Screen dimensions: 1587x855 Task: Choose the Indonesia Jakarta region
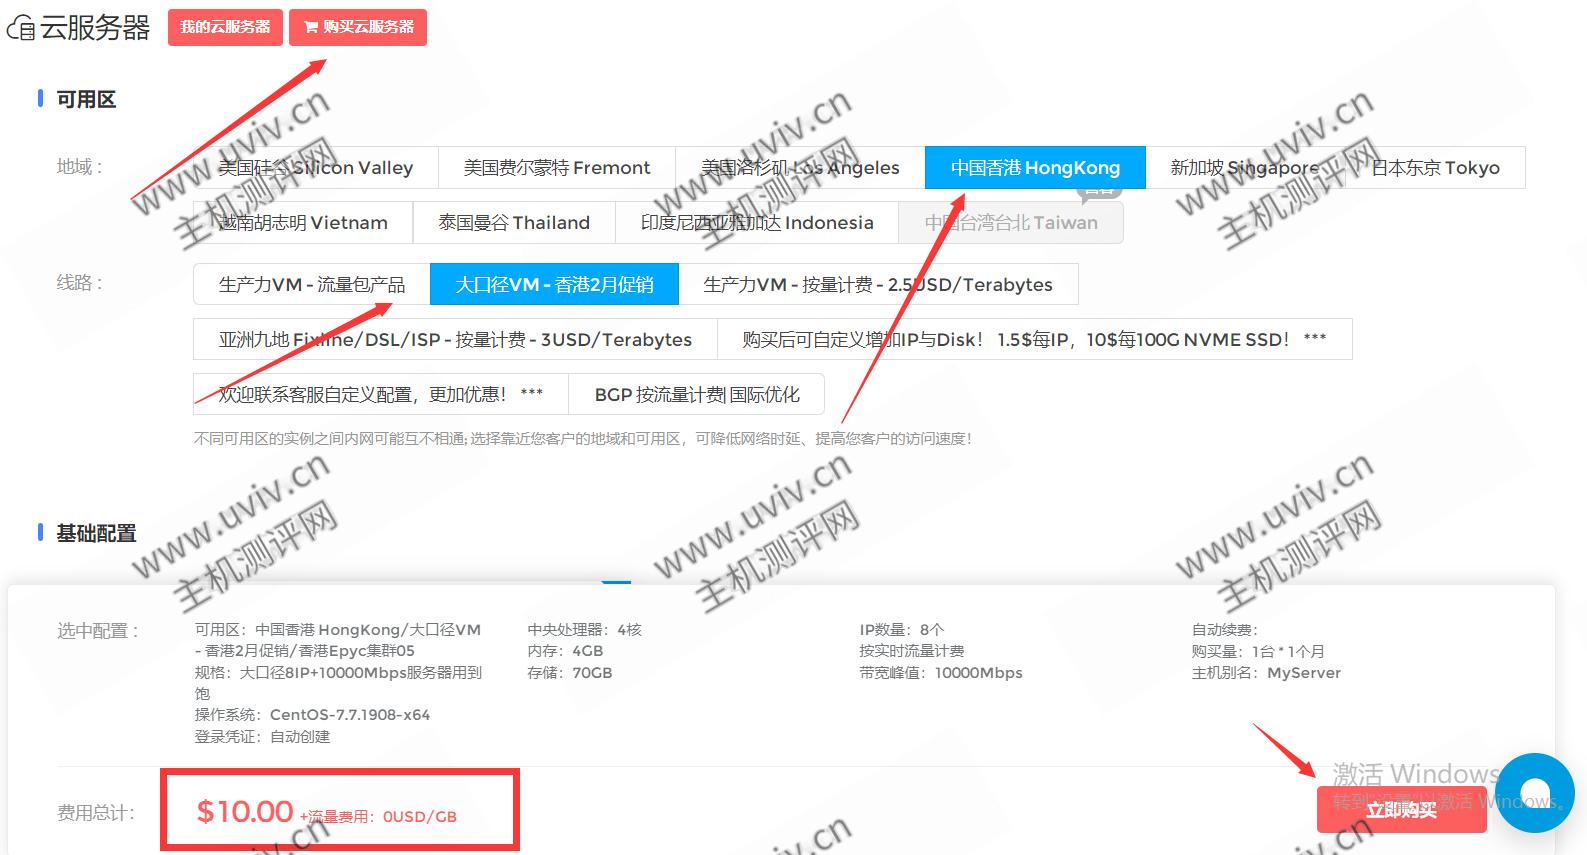click(x=756, y=223)
